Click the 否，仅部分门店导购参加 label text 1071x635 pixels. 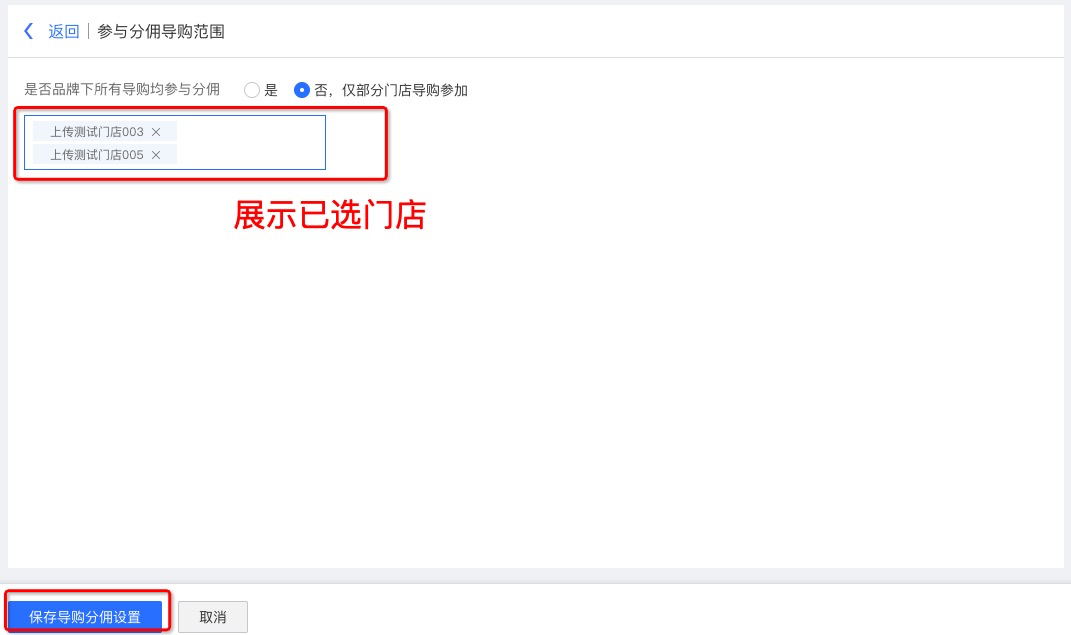391,90
